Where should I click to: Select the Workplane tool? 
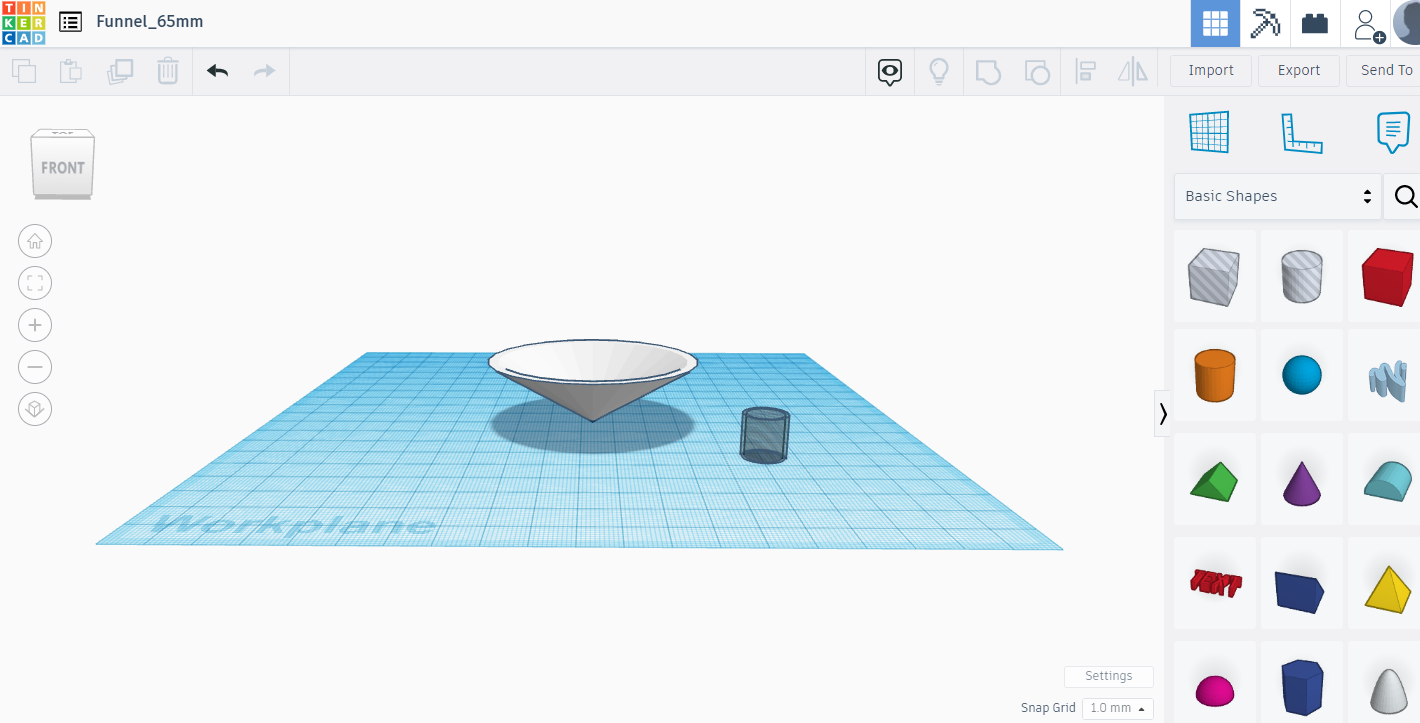[1209, 132]
